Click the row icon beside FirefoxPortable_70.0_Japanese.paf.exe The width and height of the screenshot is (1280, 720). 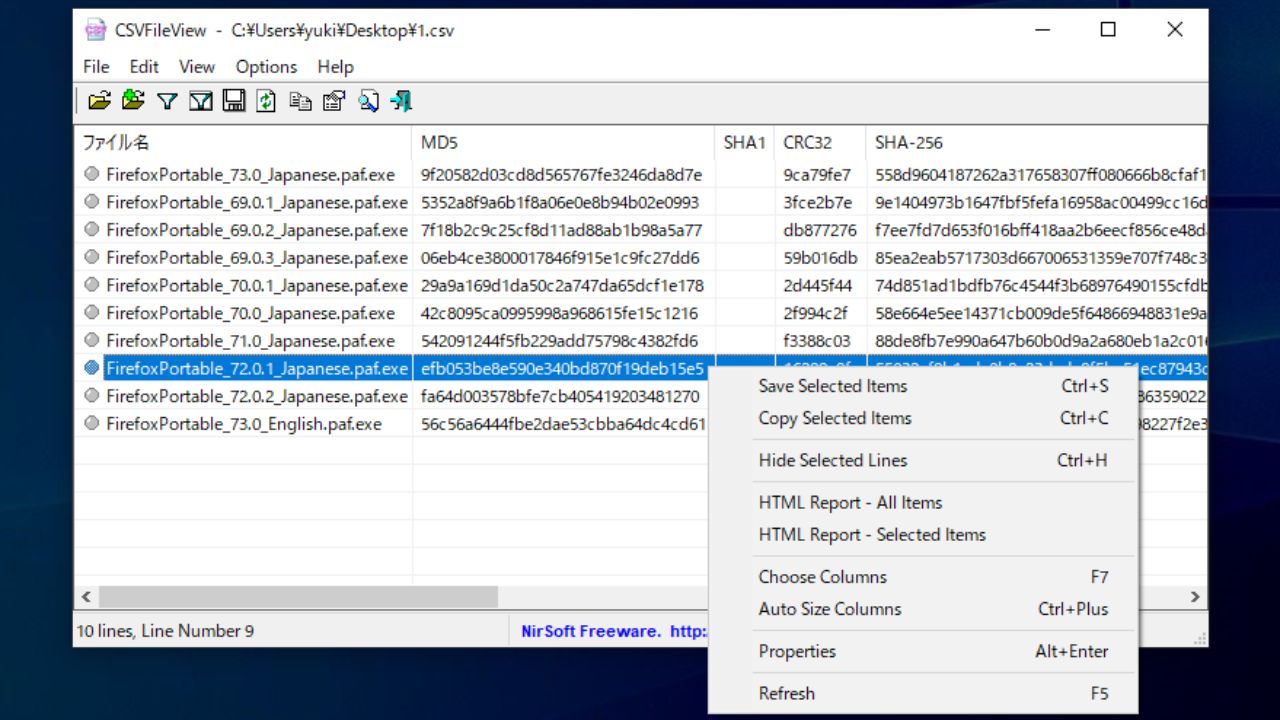coord(92,313)
